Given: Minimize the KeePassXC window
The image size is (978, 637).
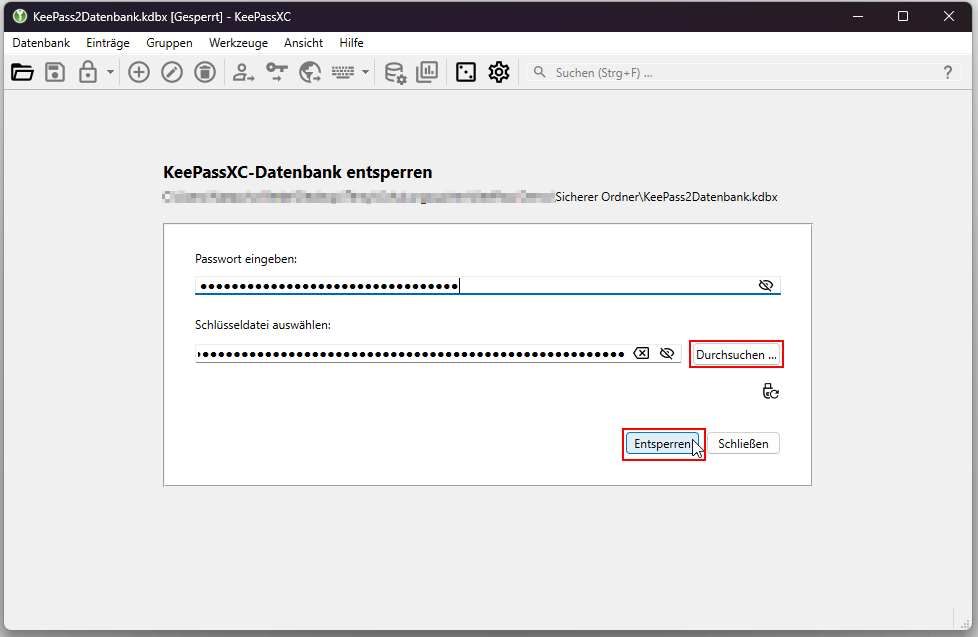Looking at the screenshot, I should (858, 16).
